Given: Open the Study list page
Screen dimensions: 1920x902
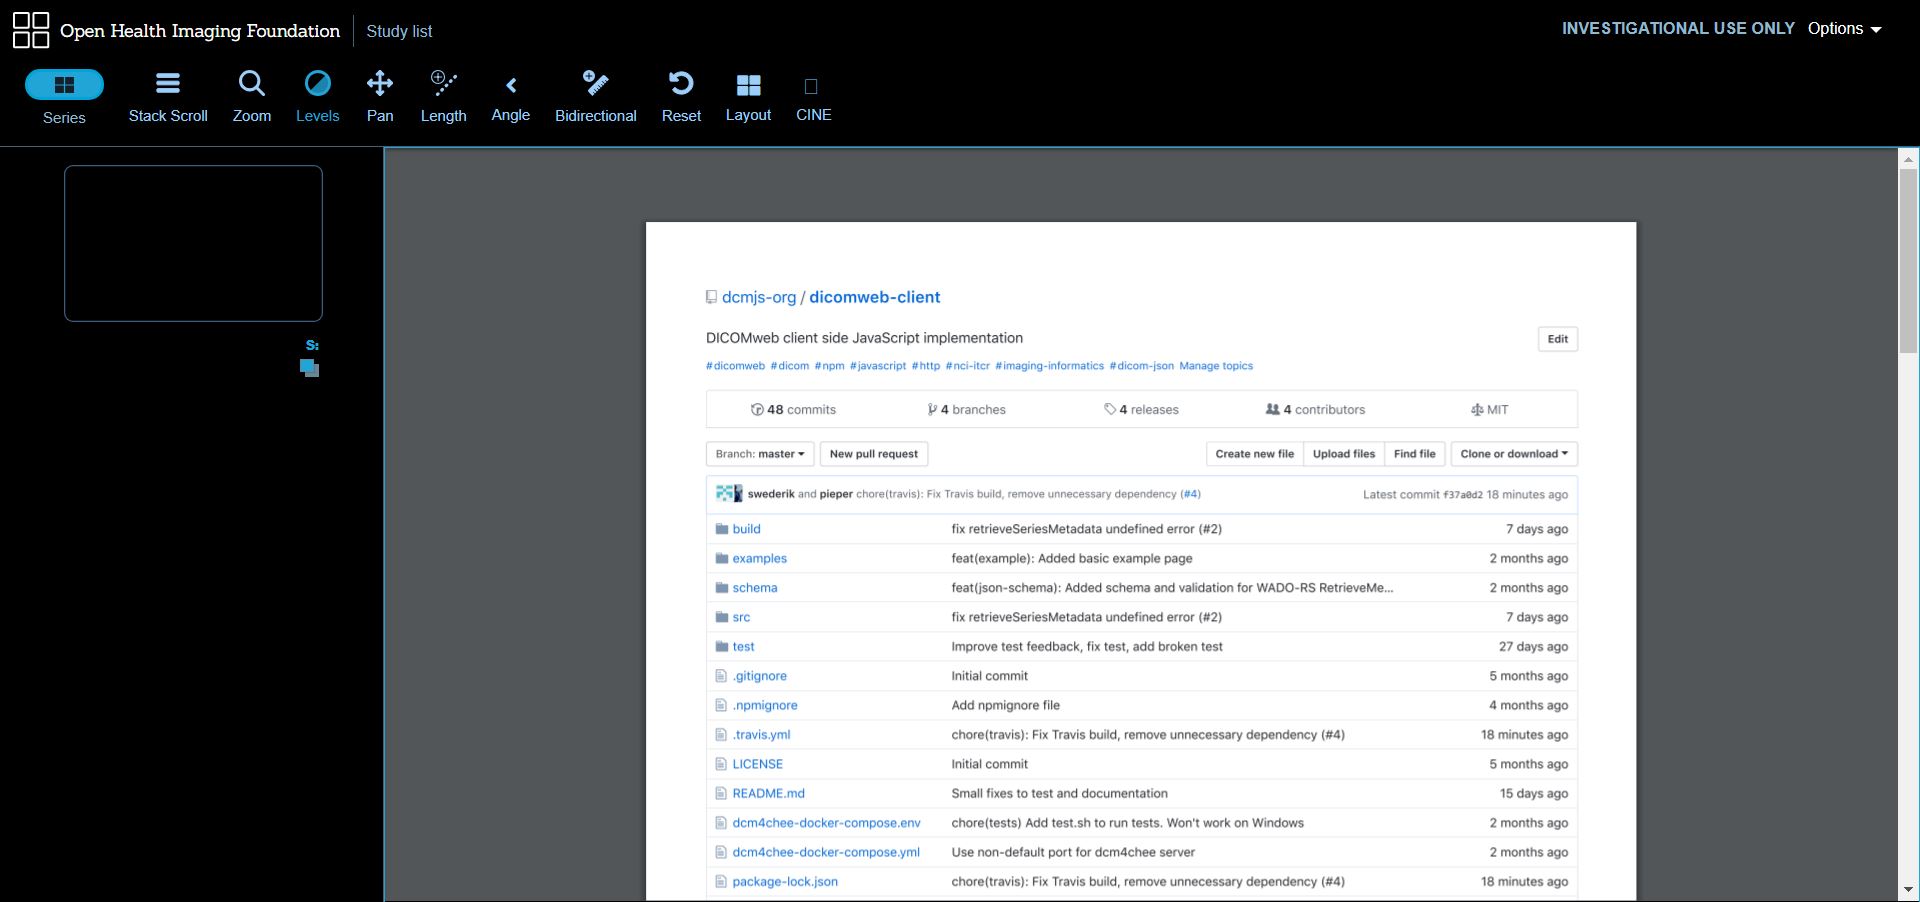Looking at the screenshot, I should click(x=399, y=31).
